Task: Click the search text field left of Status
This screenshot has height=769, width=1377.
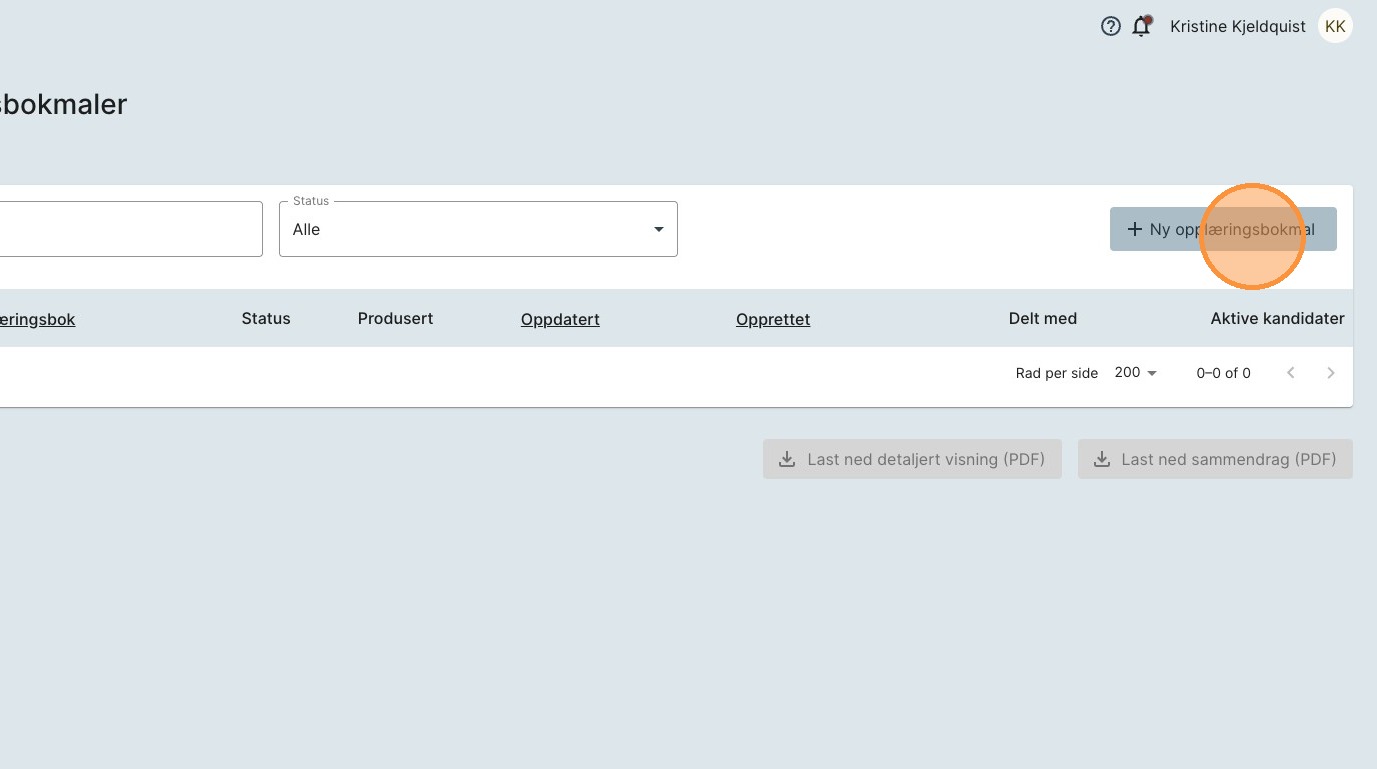Action: [130, 229]
